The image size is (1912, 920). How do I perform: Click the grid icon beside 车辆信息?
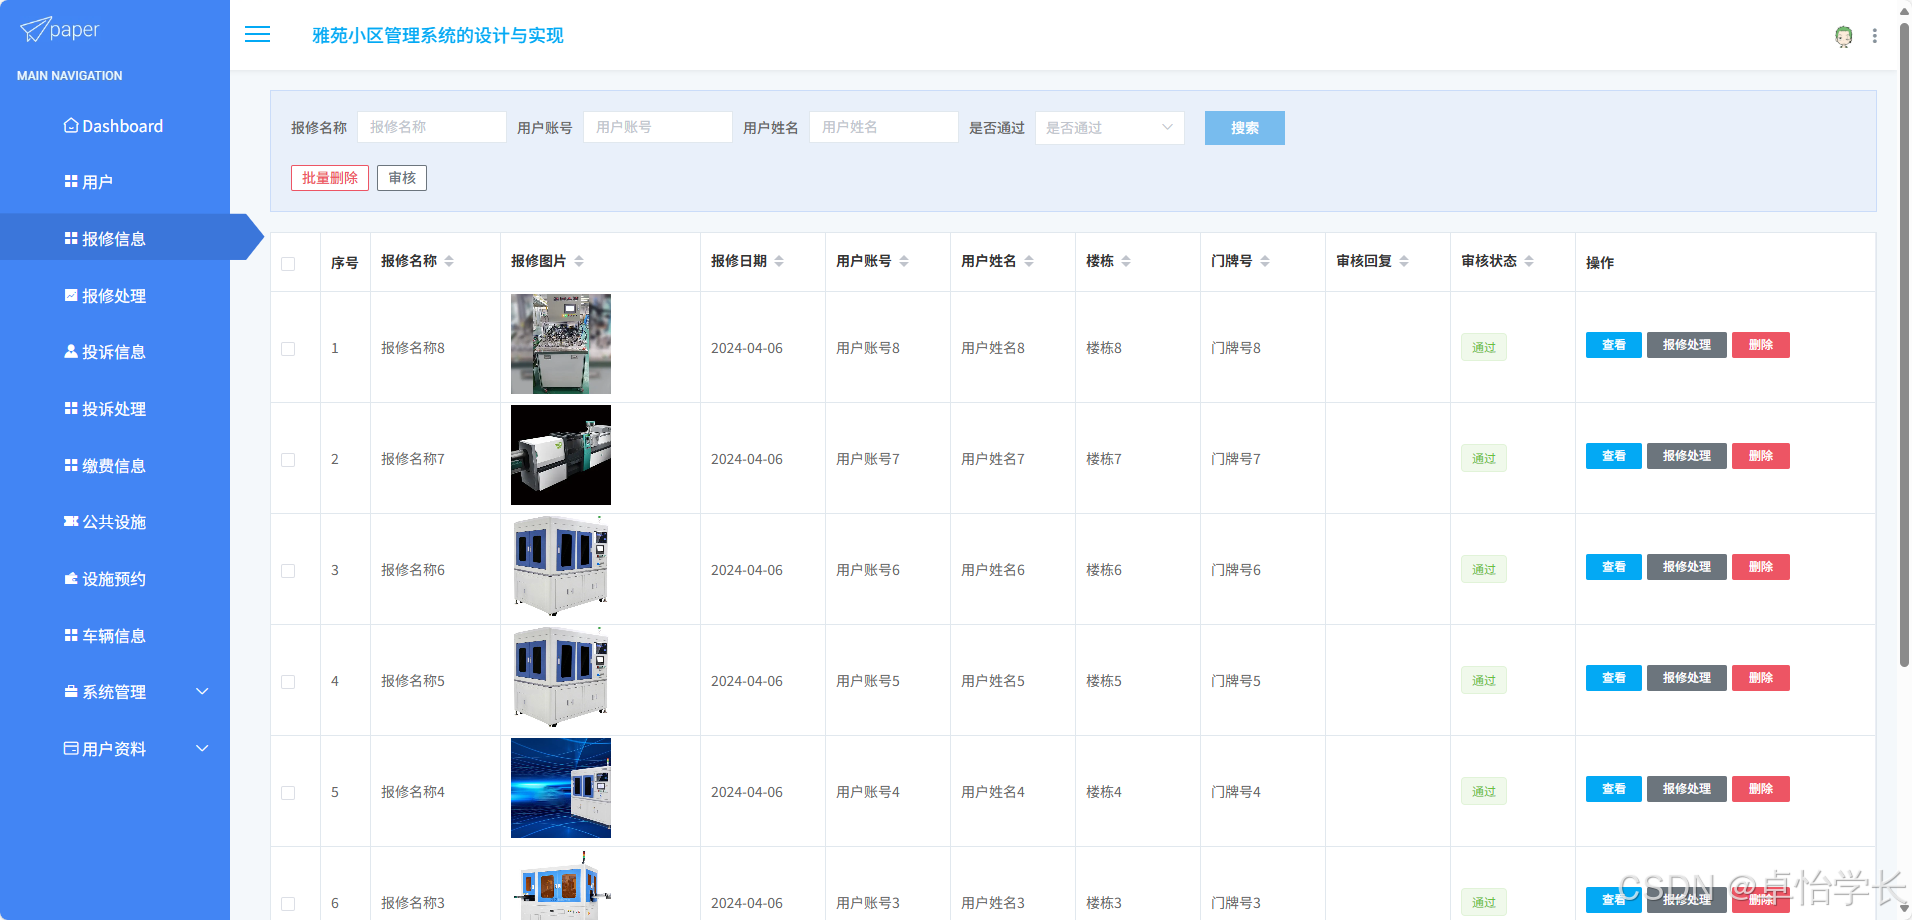point(71,636)
